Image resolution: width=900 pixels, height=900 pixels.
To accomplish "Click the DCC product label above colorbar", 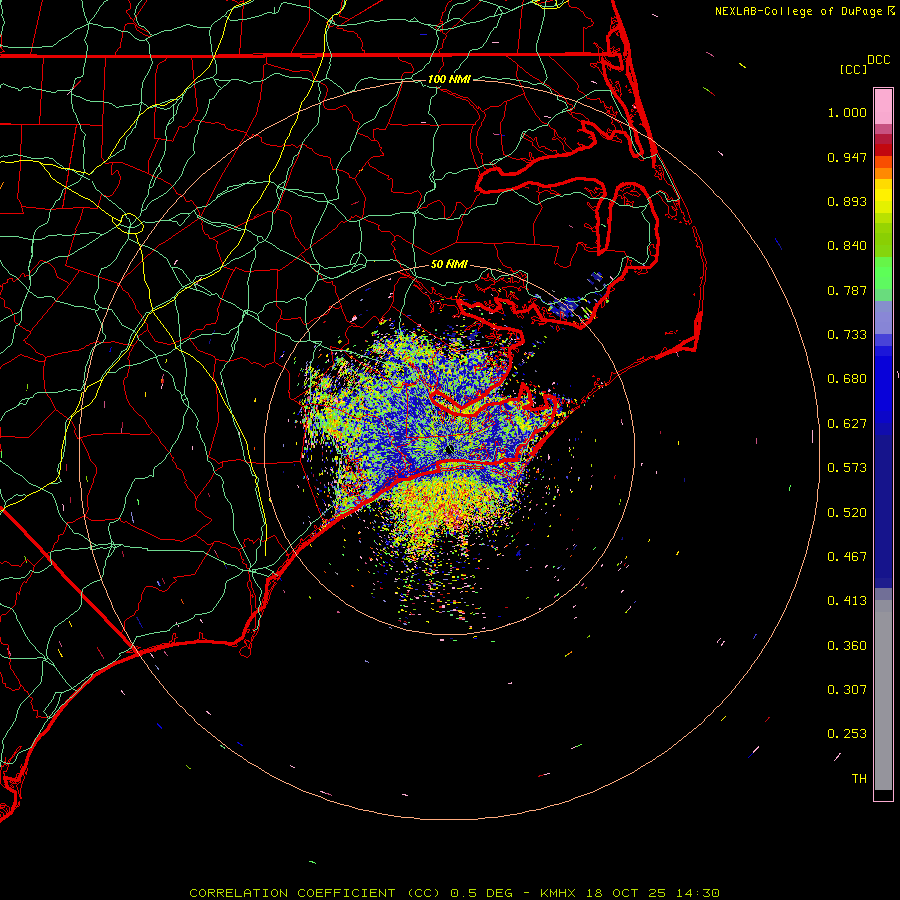I will pos(878,60).
